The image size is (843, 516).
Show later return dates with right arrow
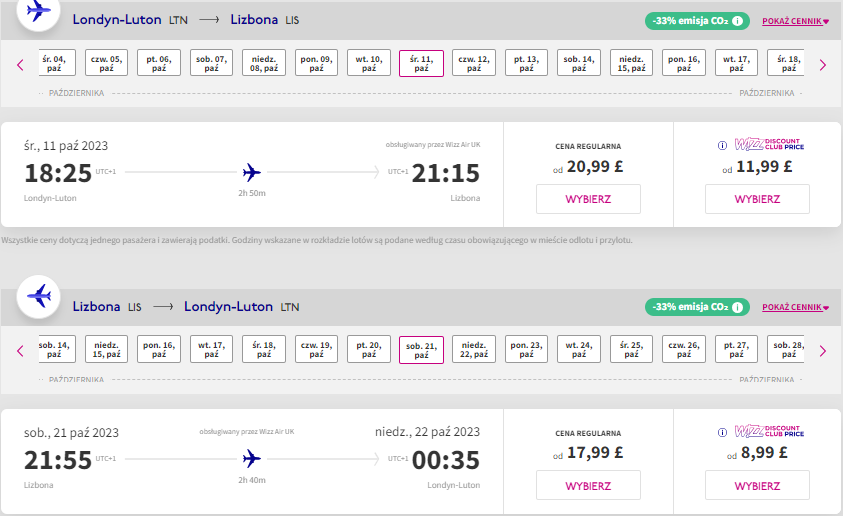pos(823,351)
